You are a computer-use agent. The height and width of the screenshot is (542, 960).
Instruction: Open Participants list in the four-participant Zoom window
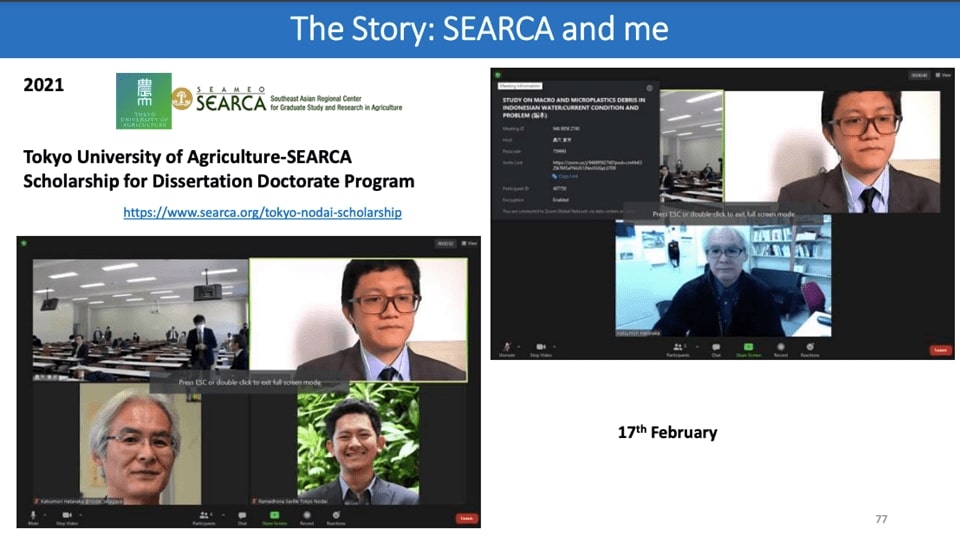(203, 517)
